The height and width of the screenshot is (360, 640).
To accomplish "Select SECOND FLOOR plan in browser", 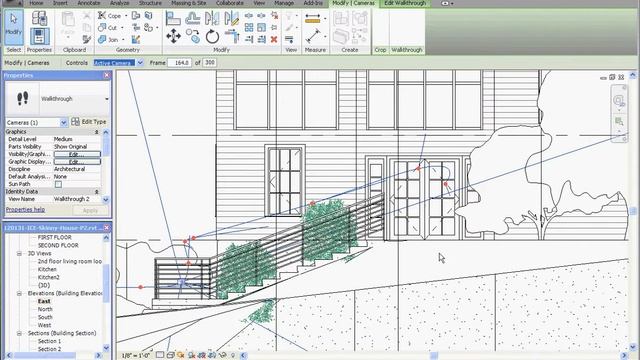I will [58, 245].
